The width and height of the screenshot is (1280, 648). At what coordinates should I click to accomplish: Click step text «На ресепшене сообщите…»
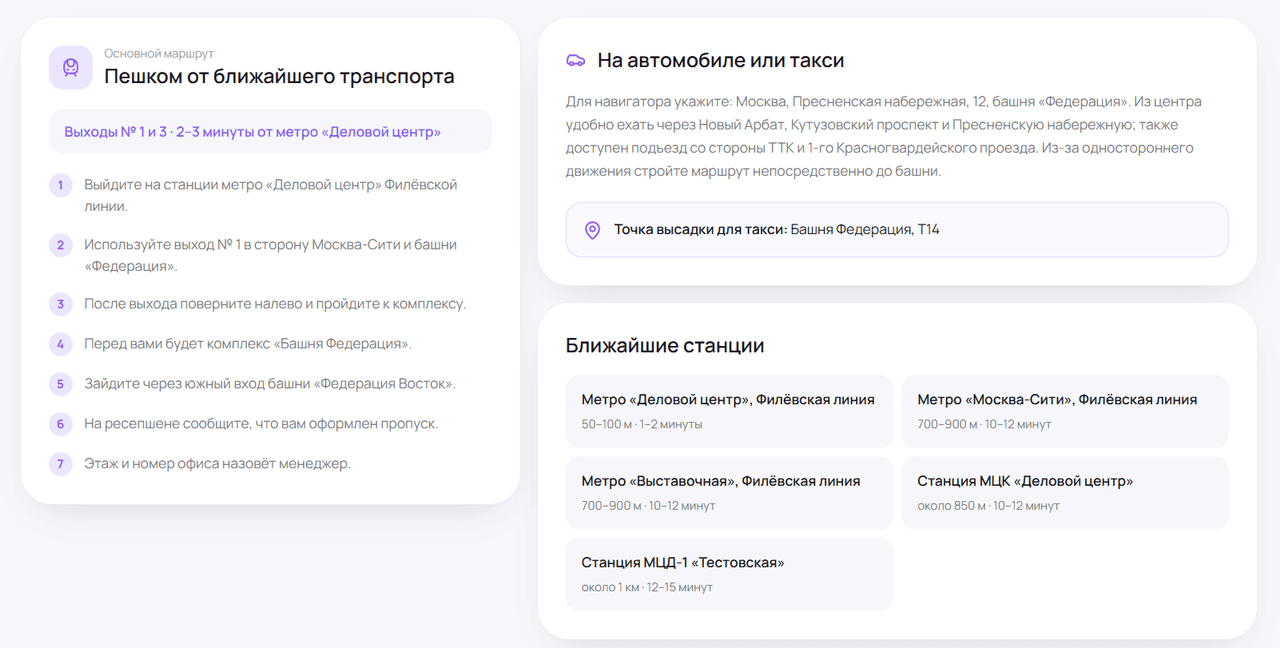click(261, 424)
